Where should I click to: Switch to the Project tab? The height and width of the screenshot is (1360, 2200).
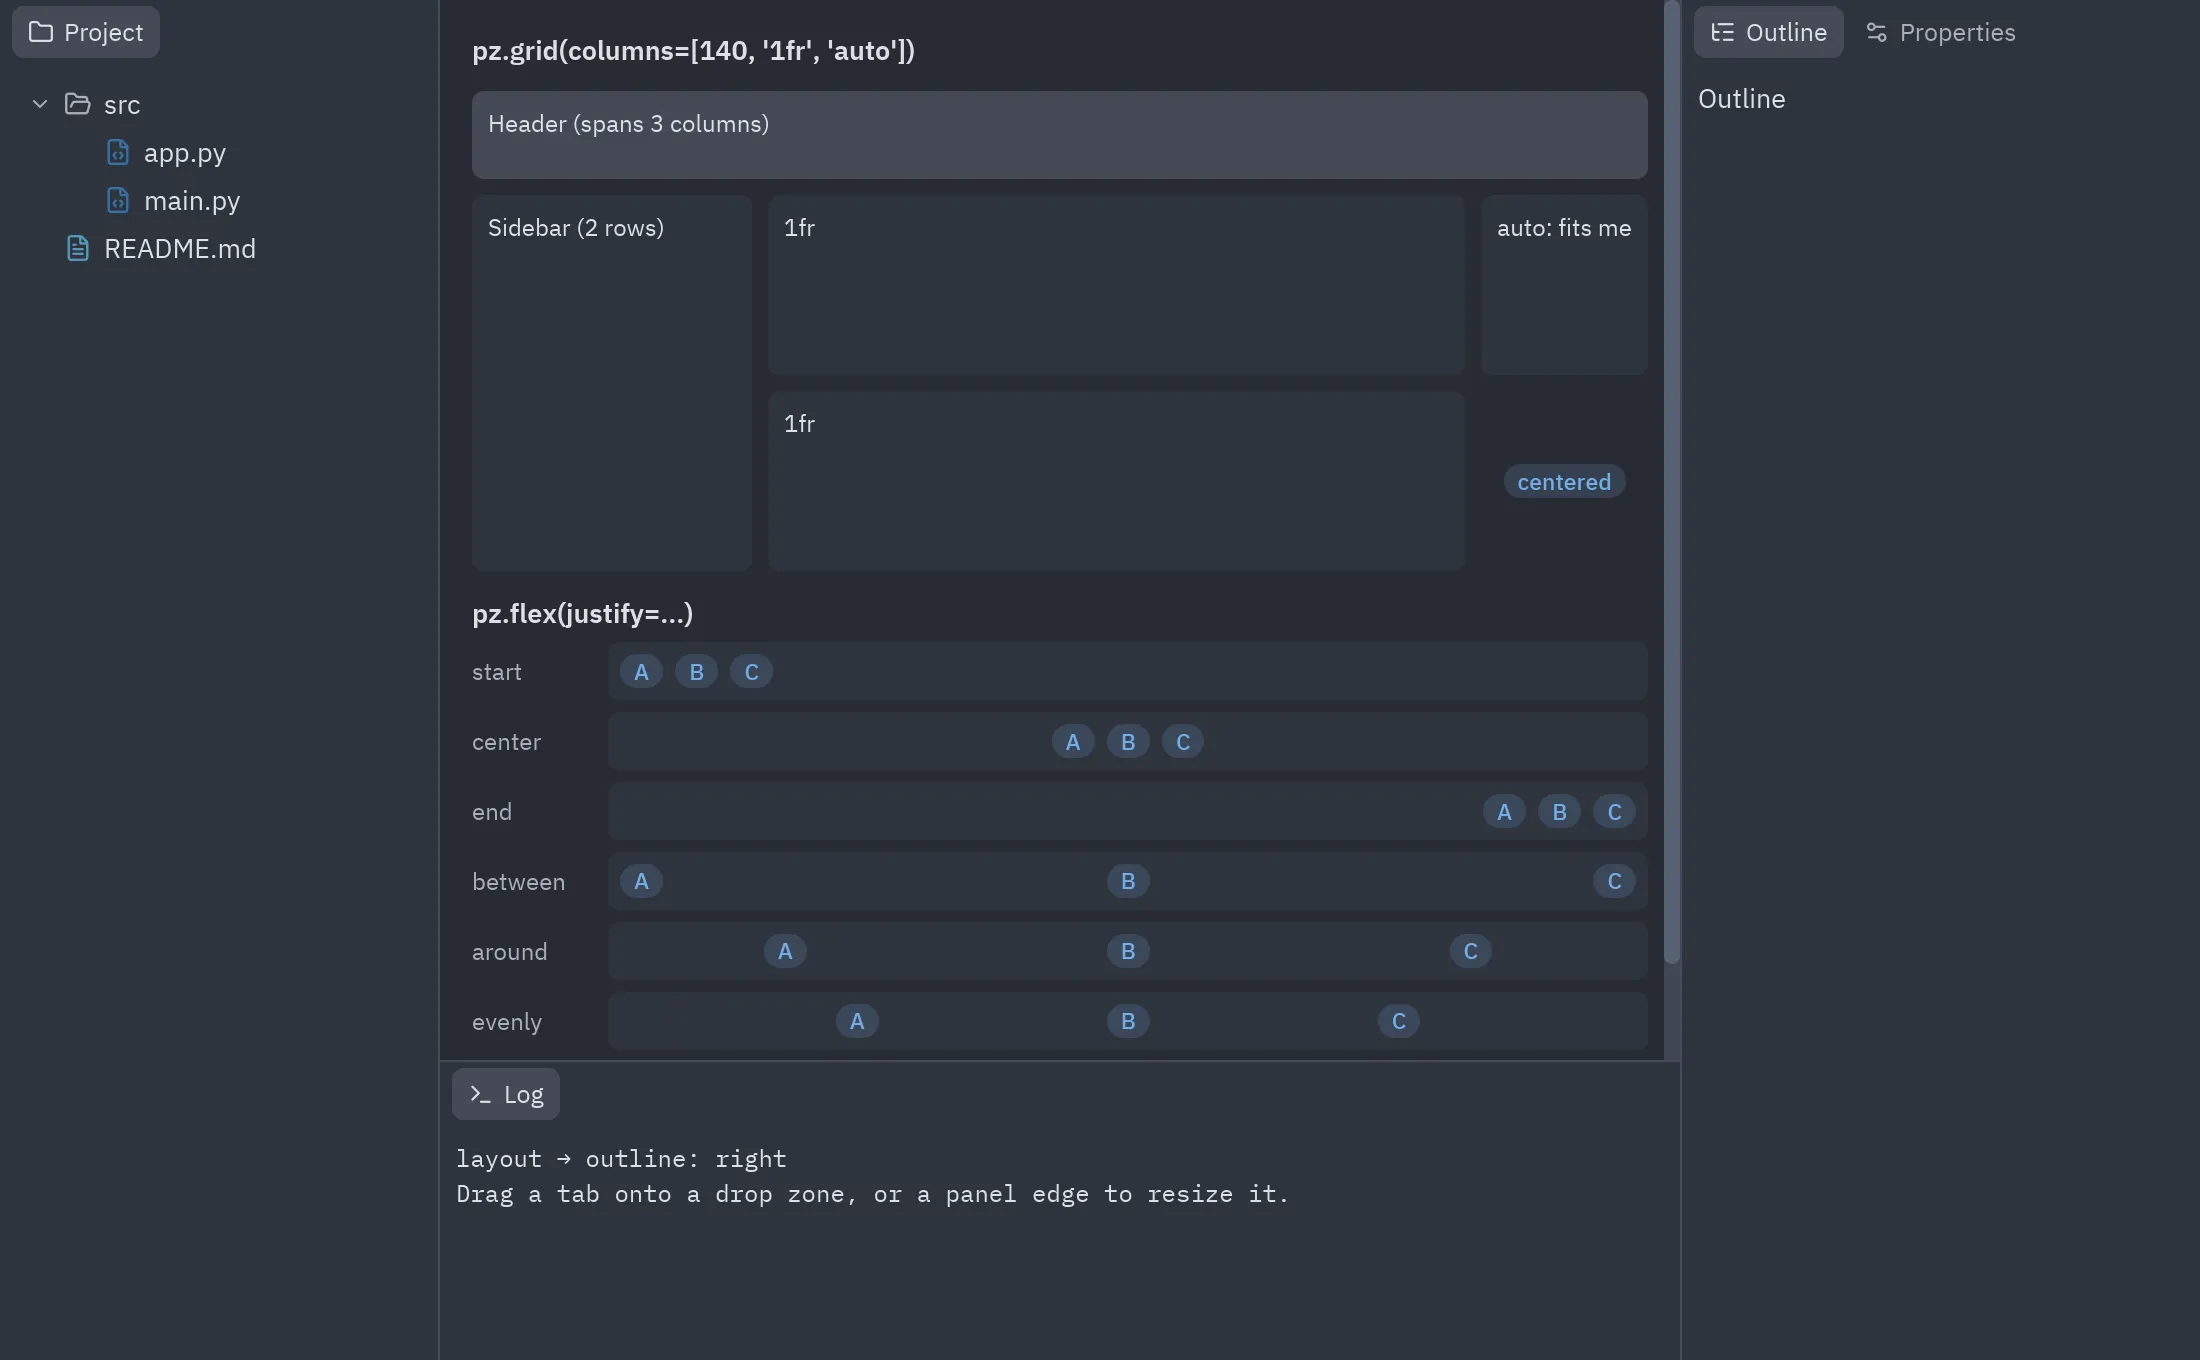click(86, 32)
